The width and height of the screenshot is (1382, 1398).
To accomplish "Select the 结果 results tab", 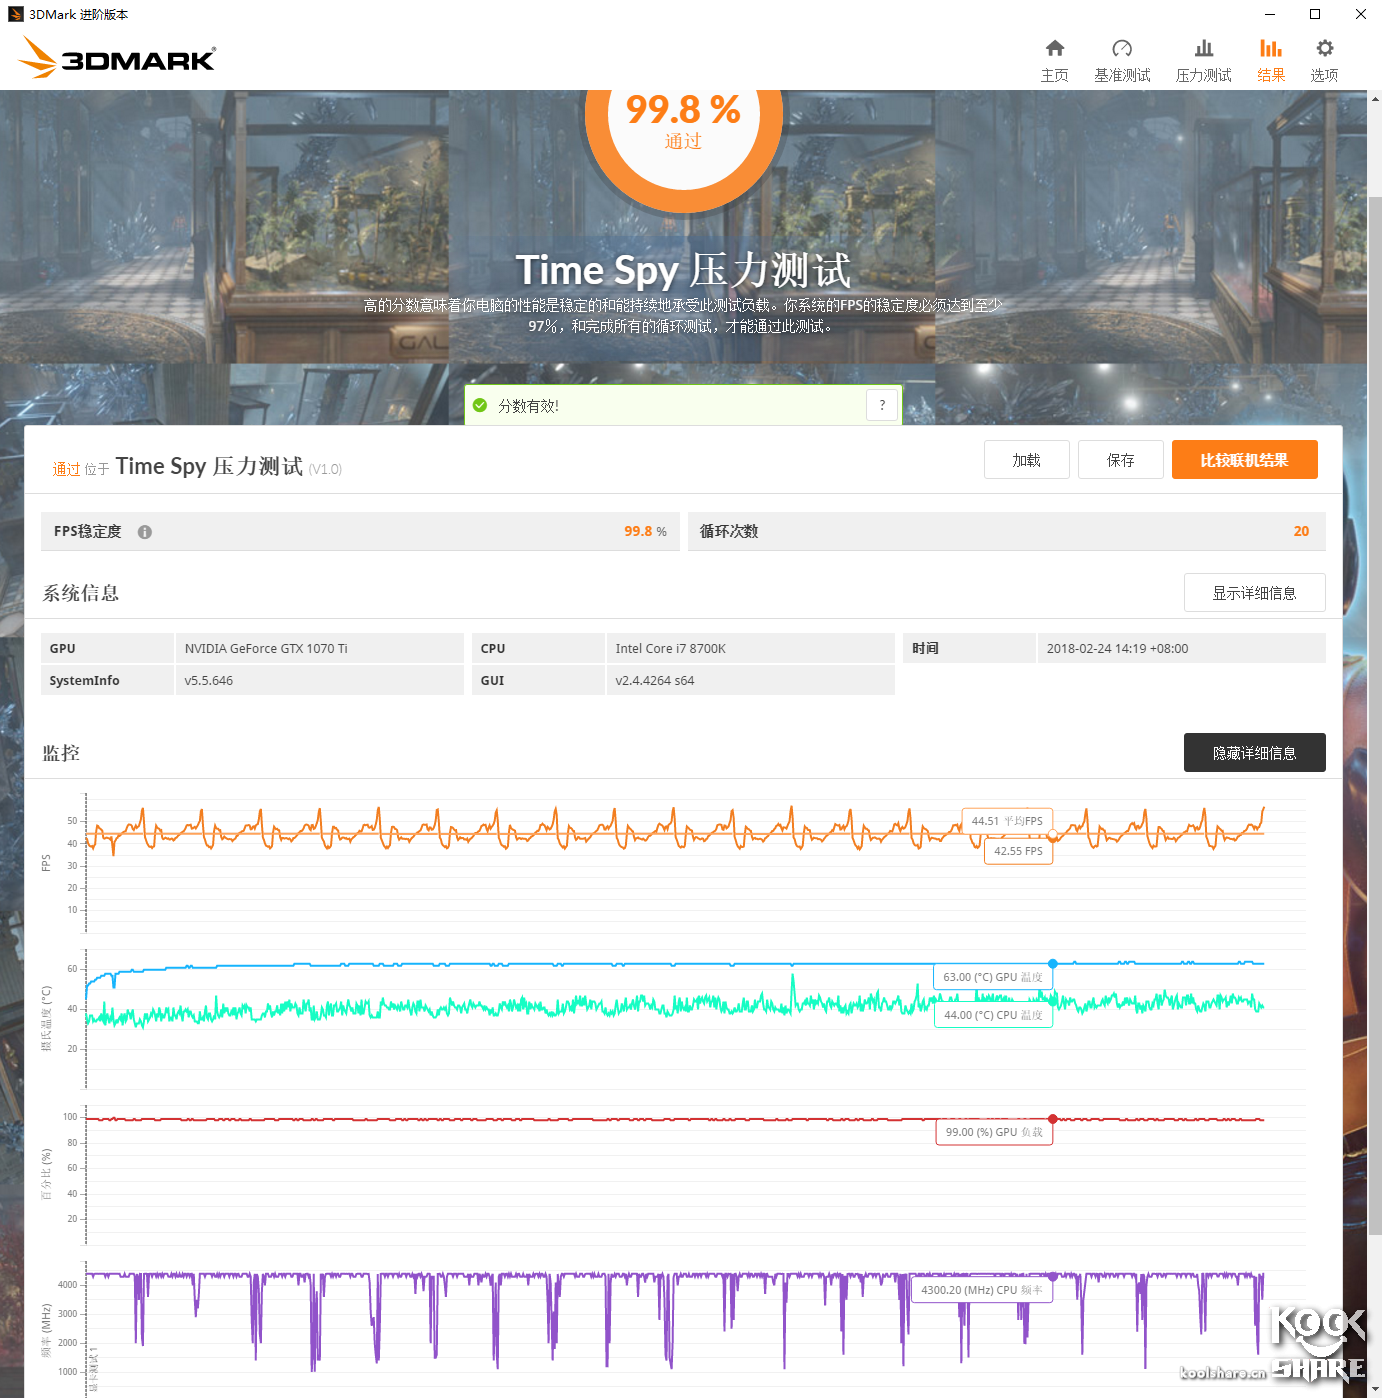I will 1271,61.
